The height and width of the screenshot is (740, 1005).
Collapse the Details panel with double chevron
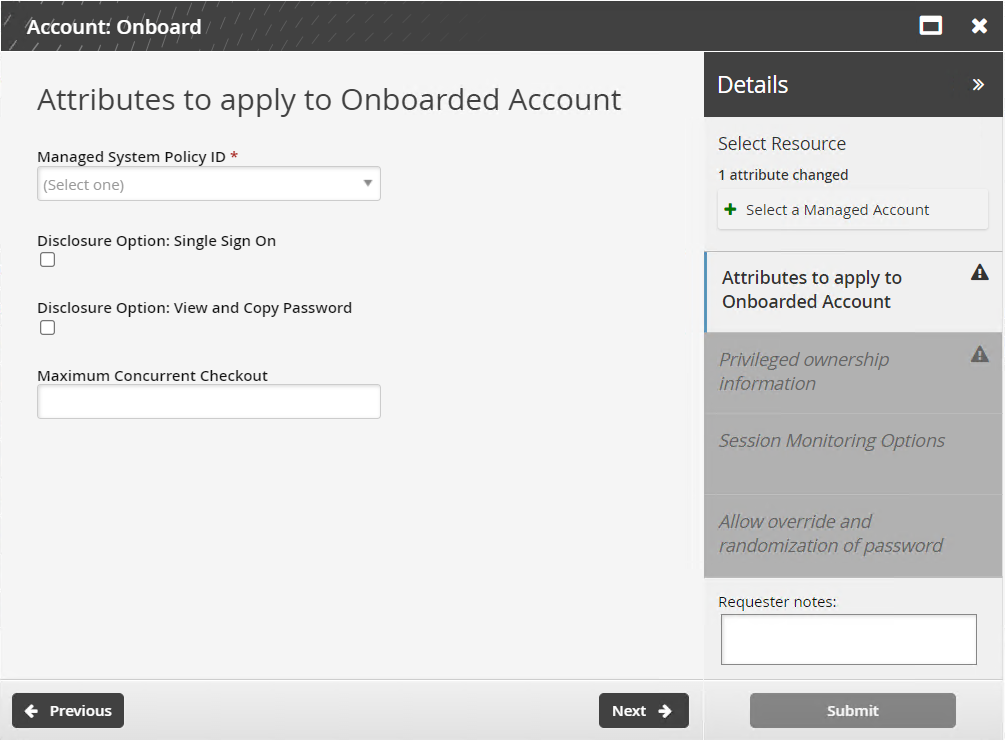978,85
